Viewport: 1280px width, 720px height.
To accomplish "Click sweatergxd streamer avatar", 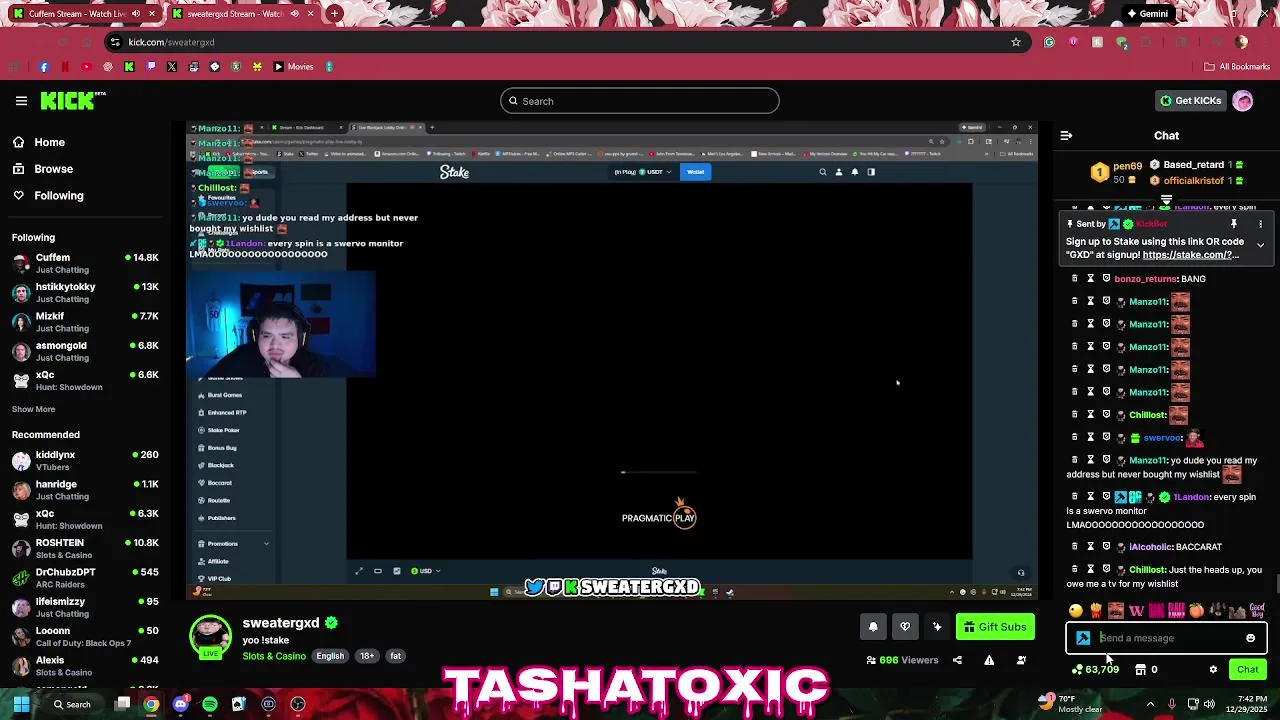I will coord(210,638).
